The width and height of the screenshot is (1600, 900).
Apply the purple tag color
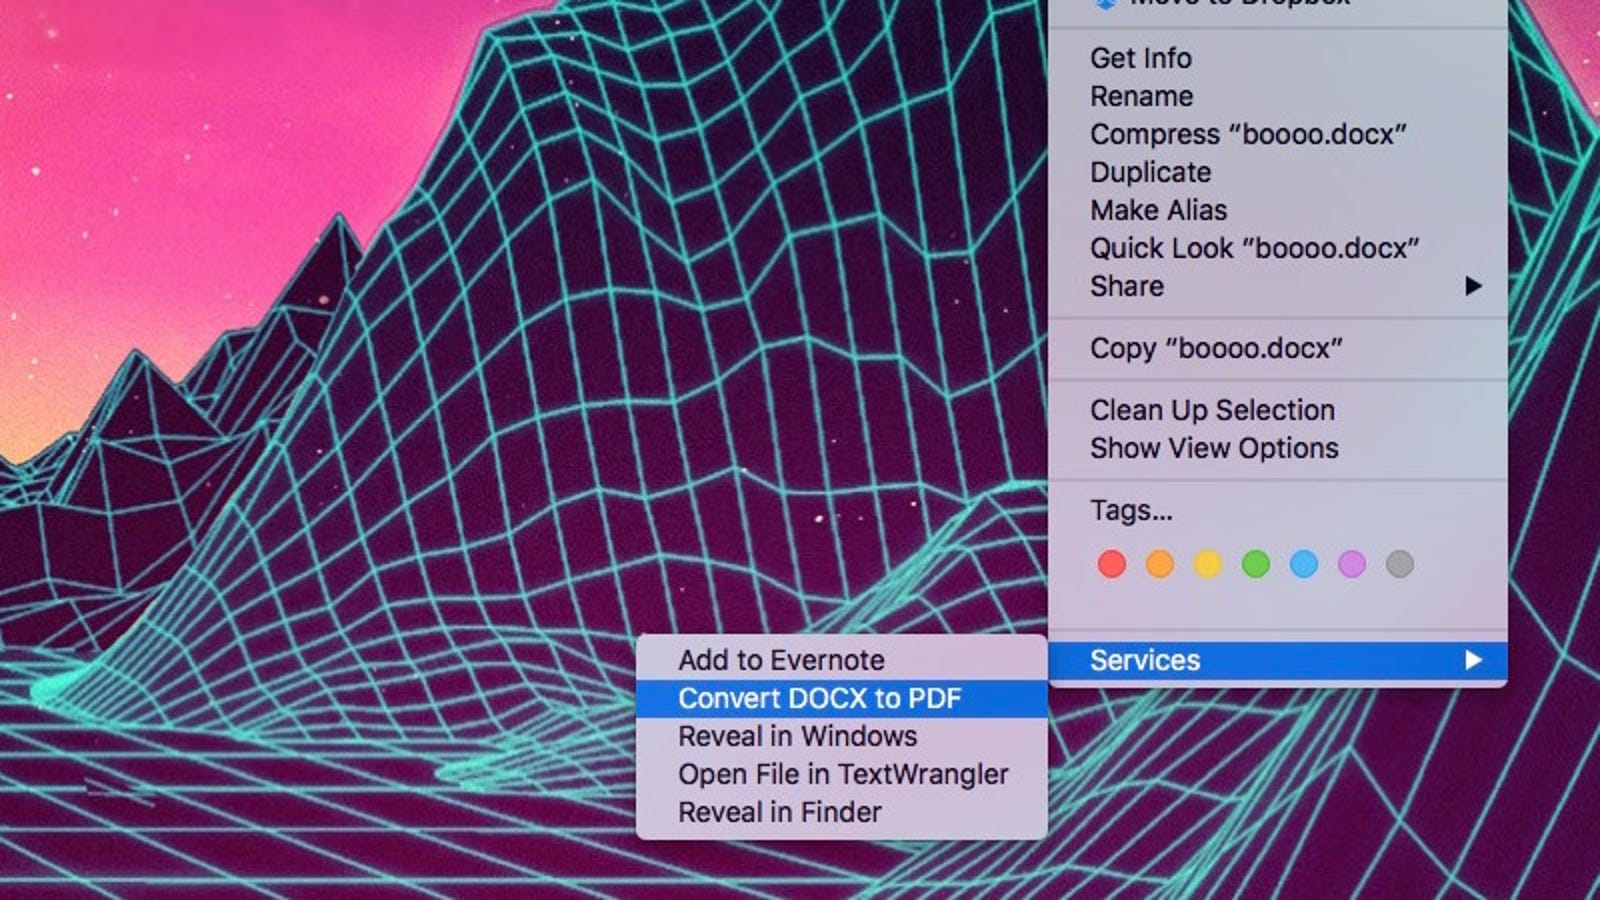(x=1352, y=564)
